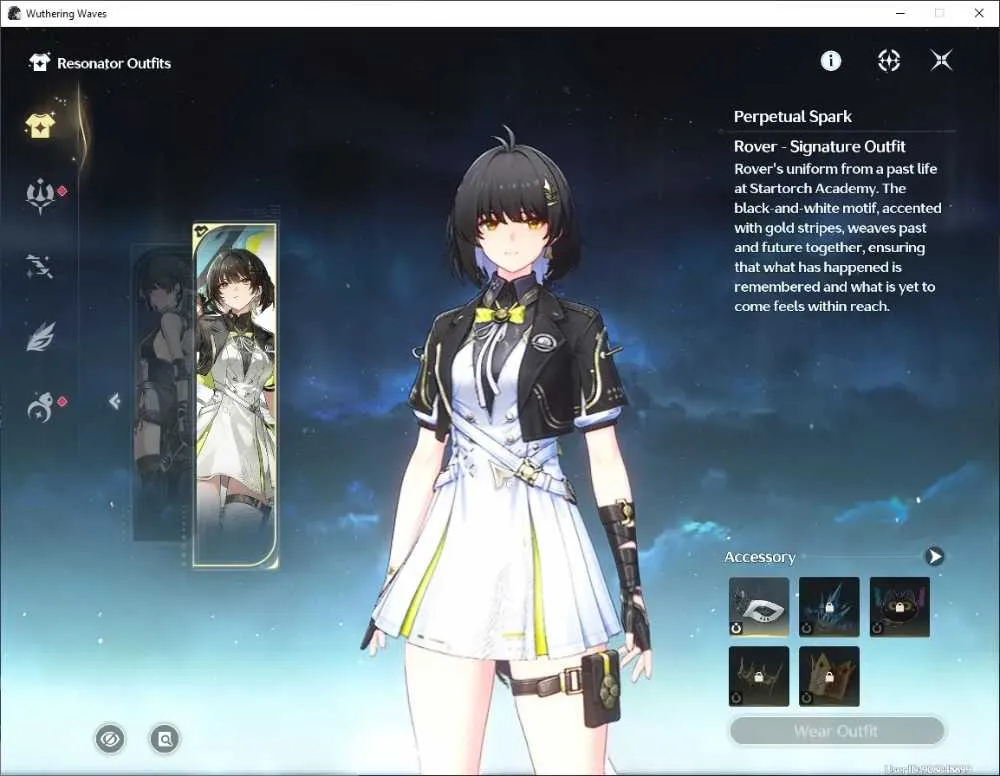This screenshot has width=1000, height=776.
Task: Open the trident emblem sidebar tab
Action: (x=40, y=196)
